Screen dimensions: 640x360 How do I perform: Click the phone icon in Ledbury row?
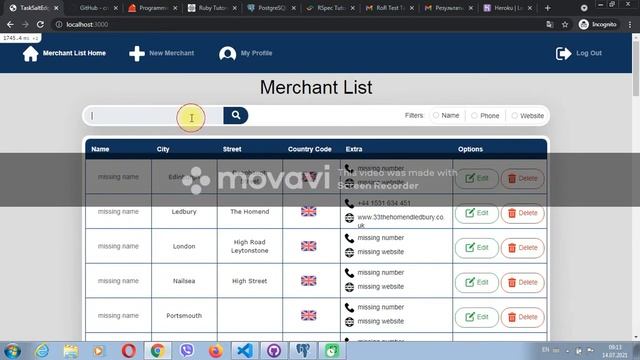(349, 203)
